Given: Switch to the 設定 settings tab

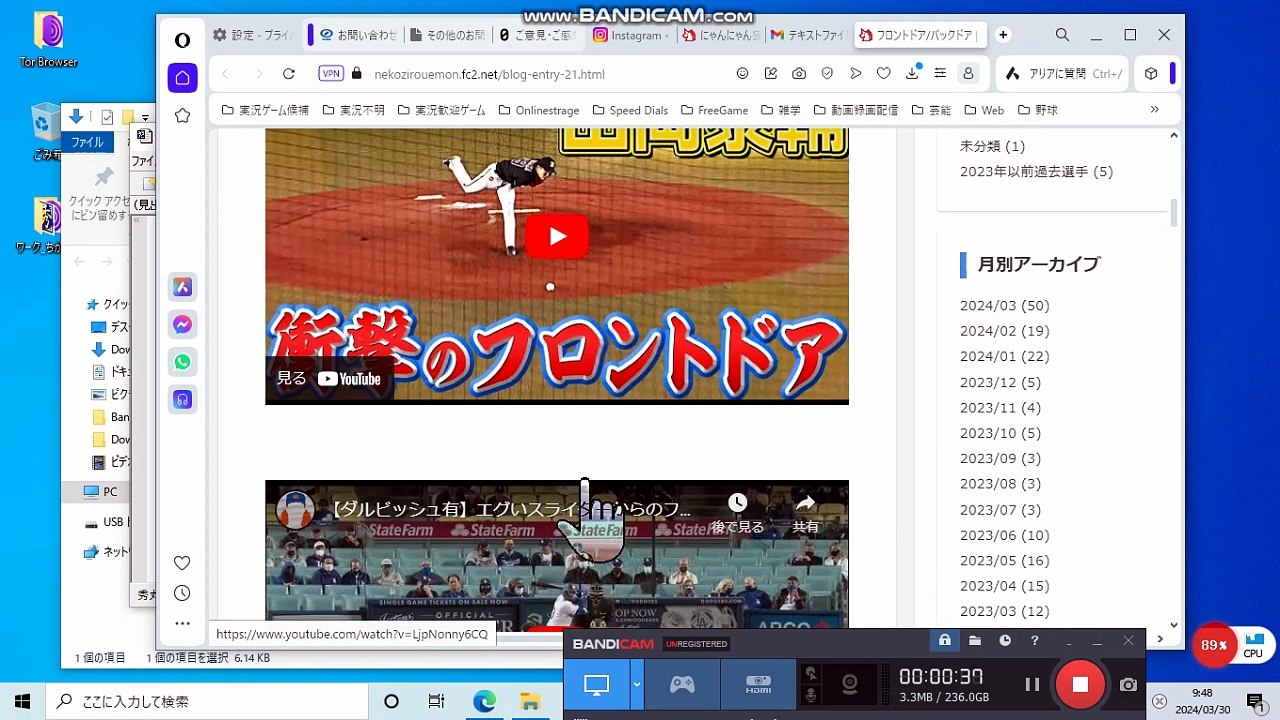Looking at the screenshot, I should 252,35.
